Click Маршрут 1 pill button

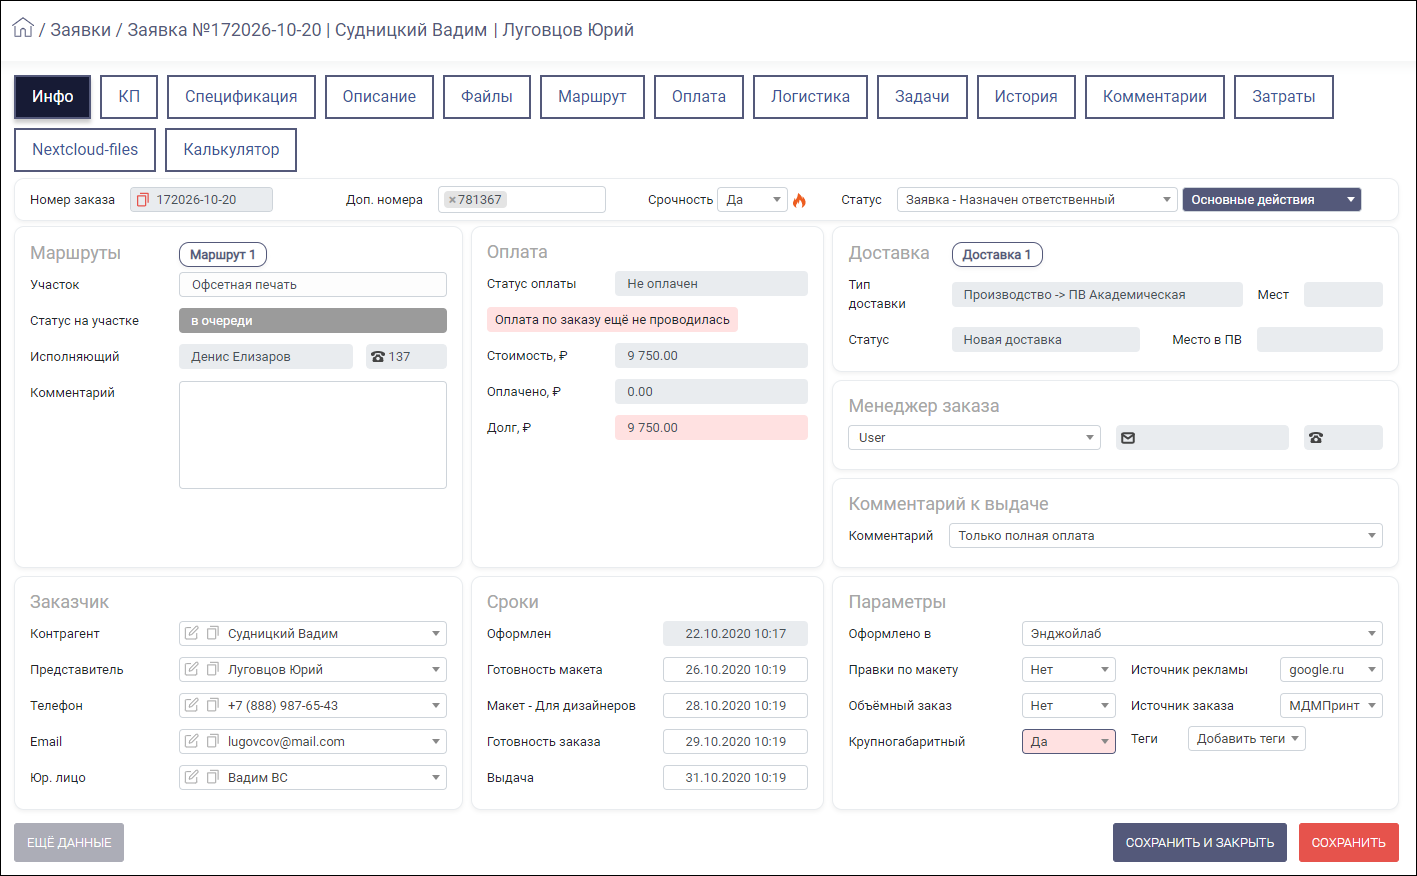(223, 255)
